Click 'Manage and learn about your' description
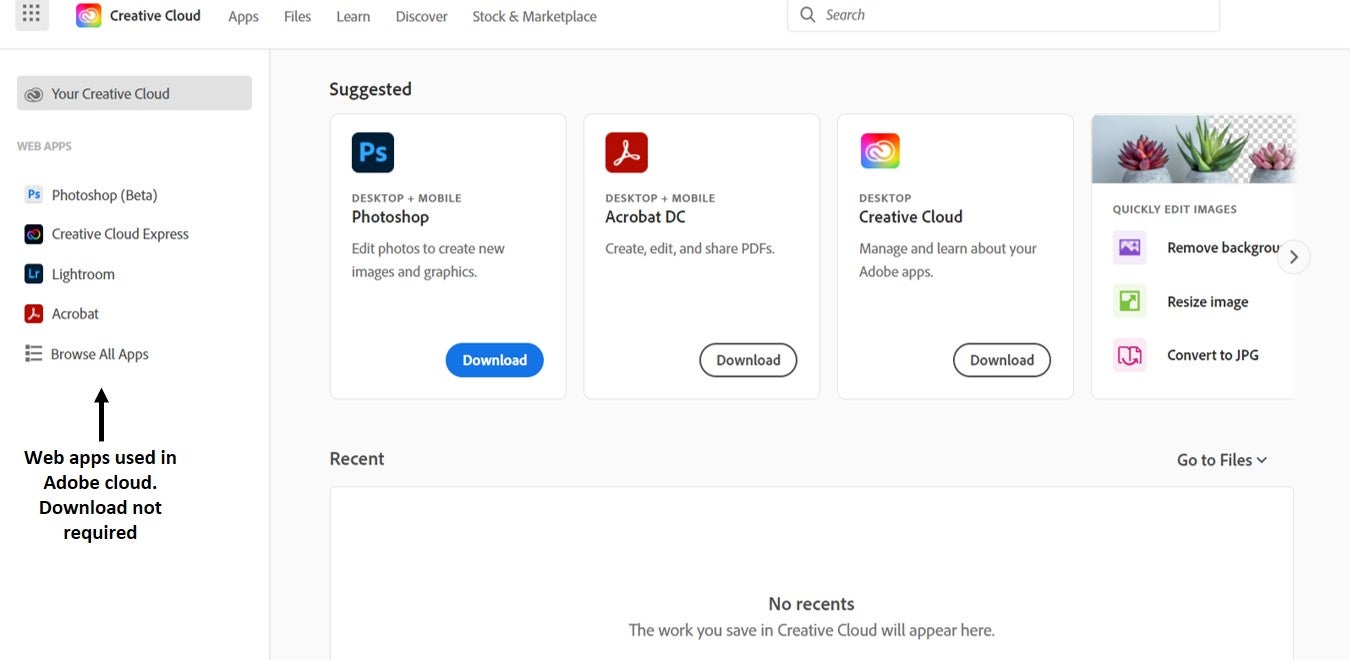Viewport: 1350px width, 660px height. (948, 248)
